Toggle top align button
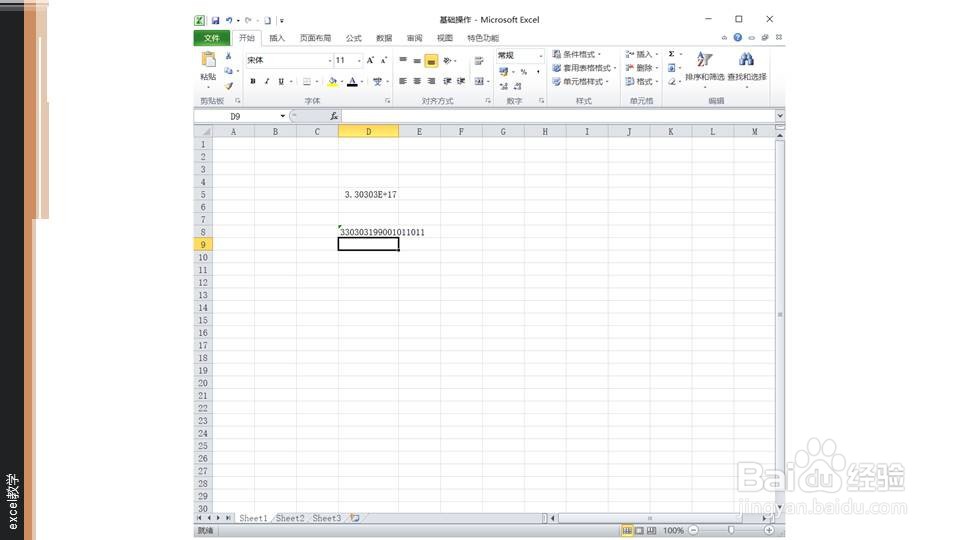 (x=403, y=61)
